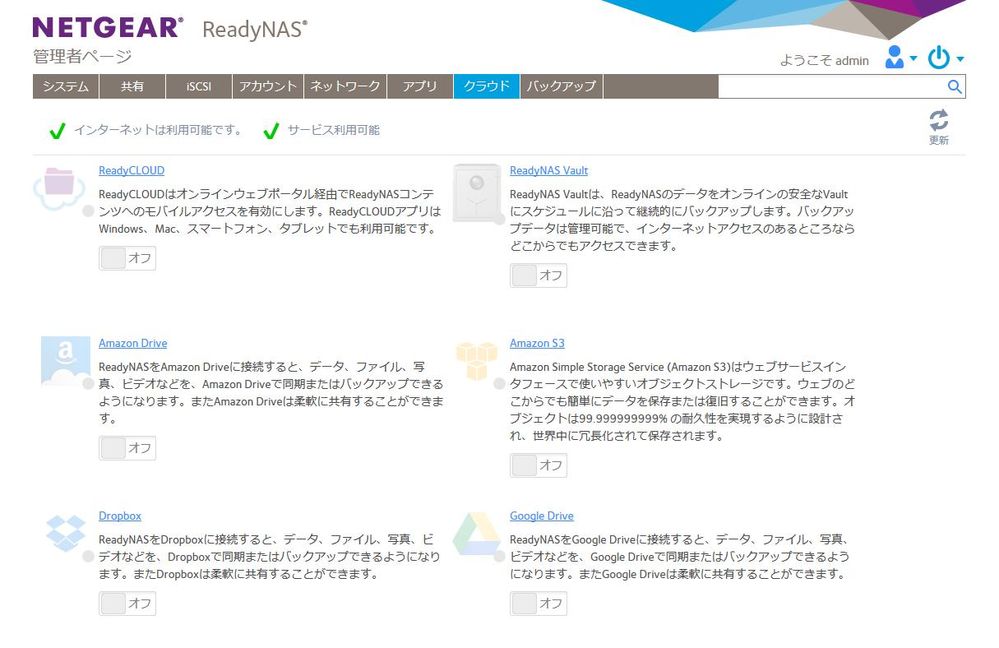
Task: Turn on the Google Drive switch
Action: pyautogui.click(x=538, y=603)
